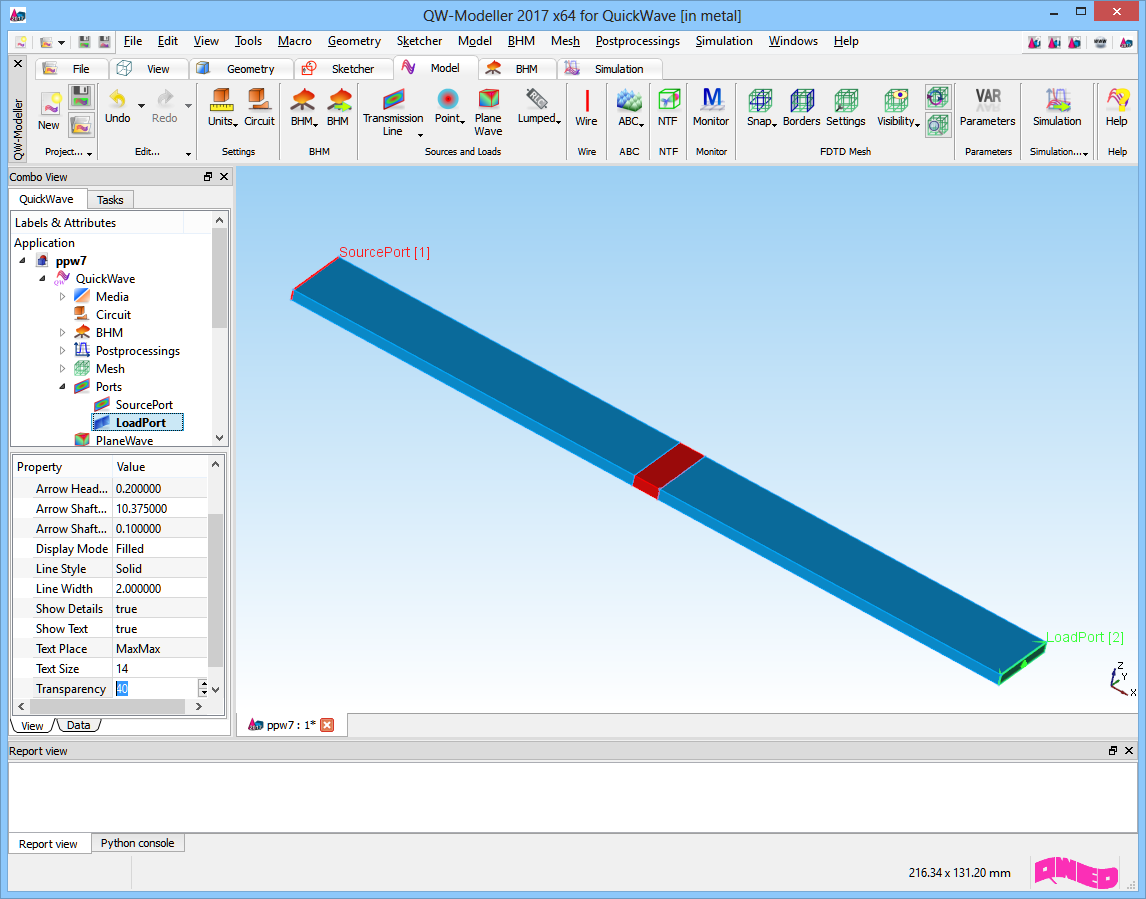Select the Transmission Line source icon
This screenshot has height=899, width=1146.
click(393, 99)
